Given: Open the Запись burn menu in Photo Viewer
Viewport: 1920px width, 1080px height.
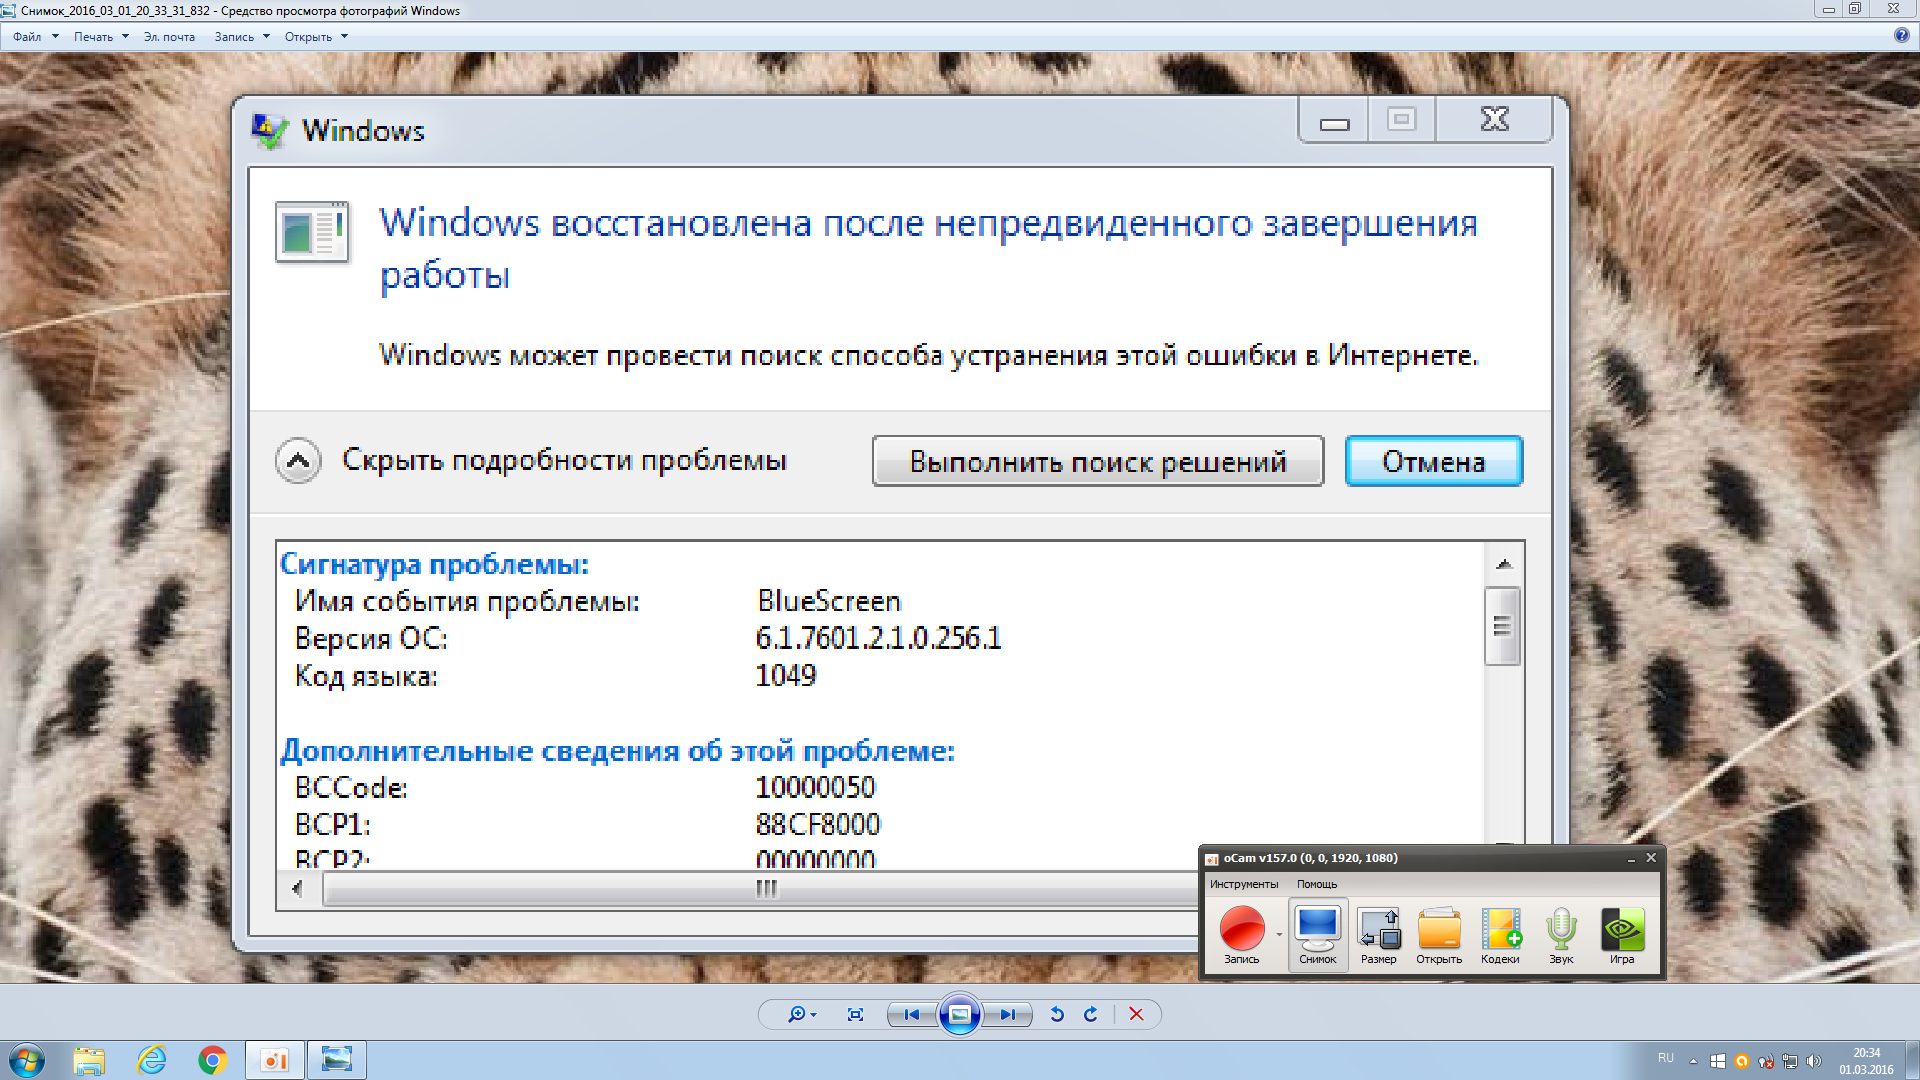Looking at the screenshot, I should pyautogui.click(x=242, y=37).
